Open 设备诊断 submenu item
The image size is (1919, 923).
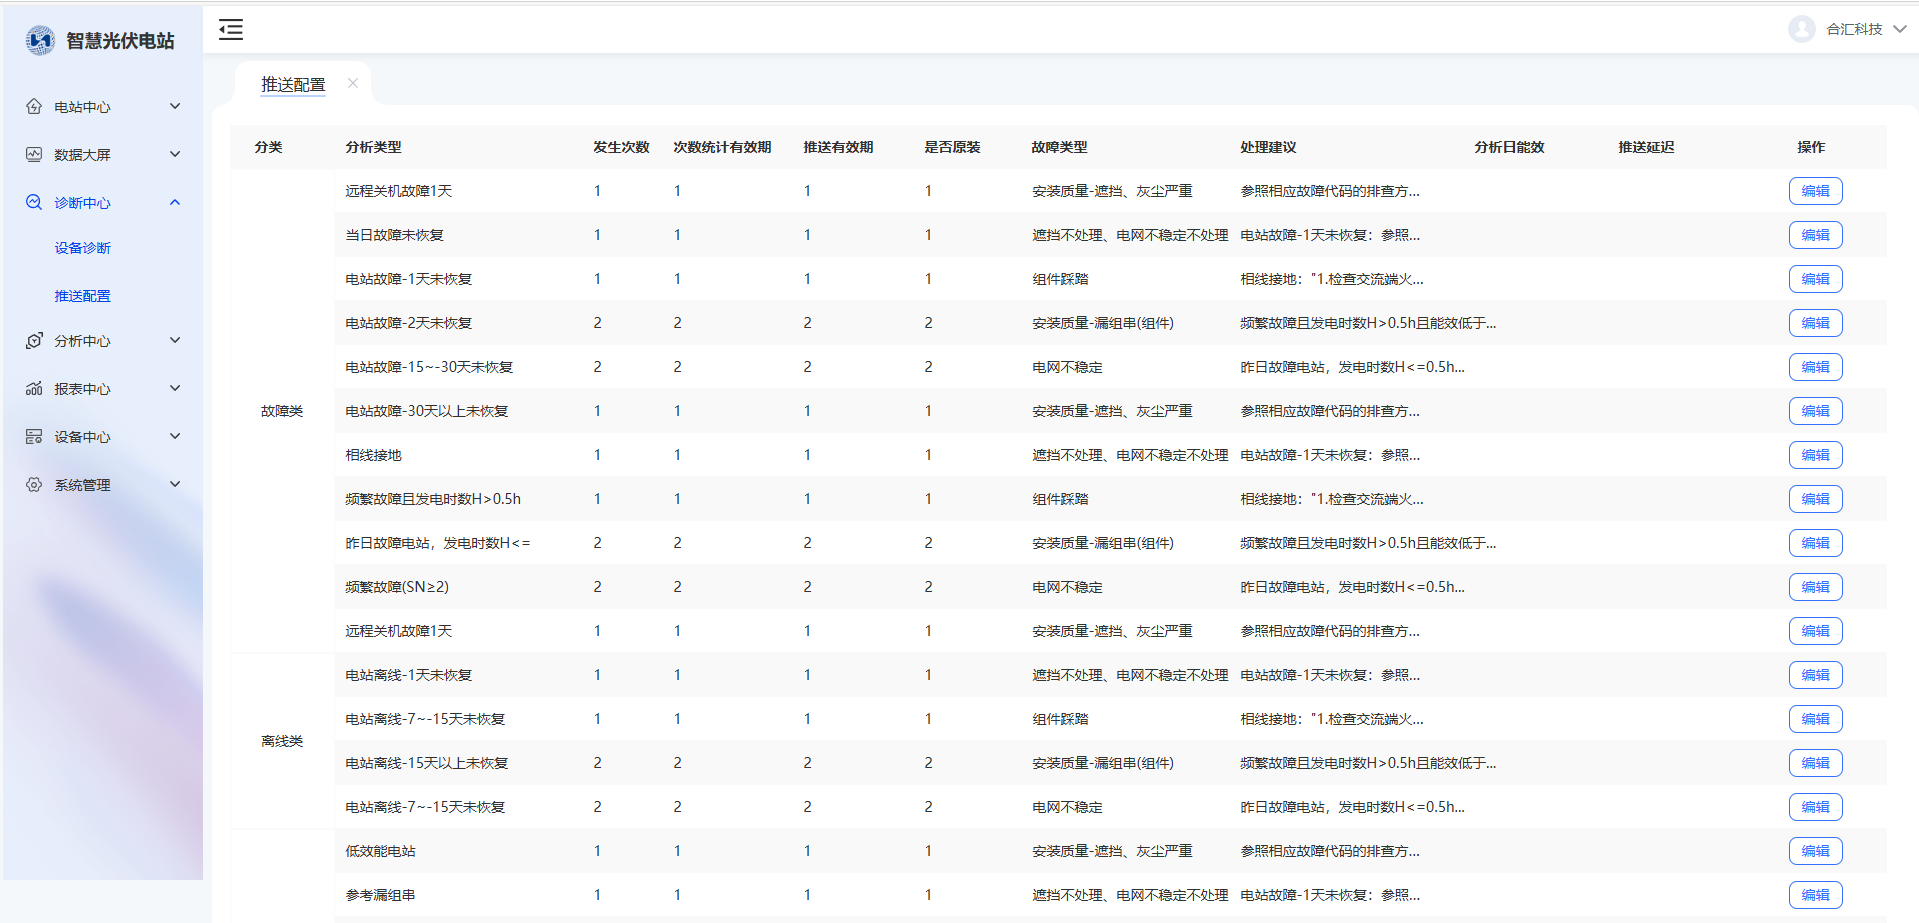pyautogui.click(x=83, y=248)
